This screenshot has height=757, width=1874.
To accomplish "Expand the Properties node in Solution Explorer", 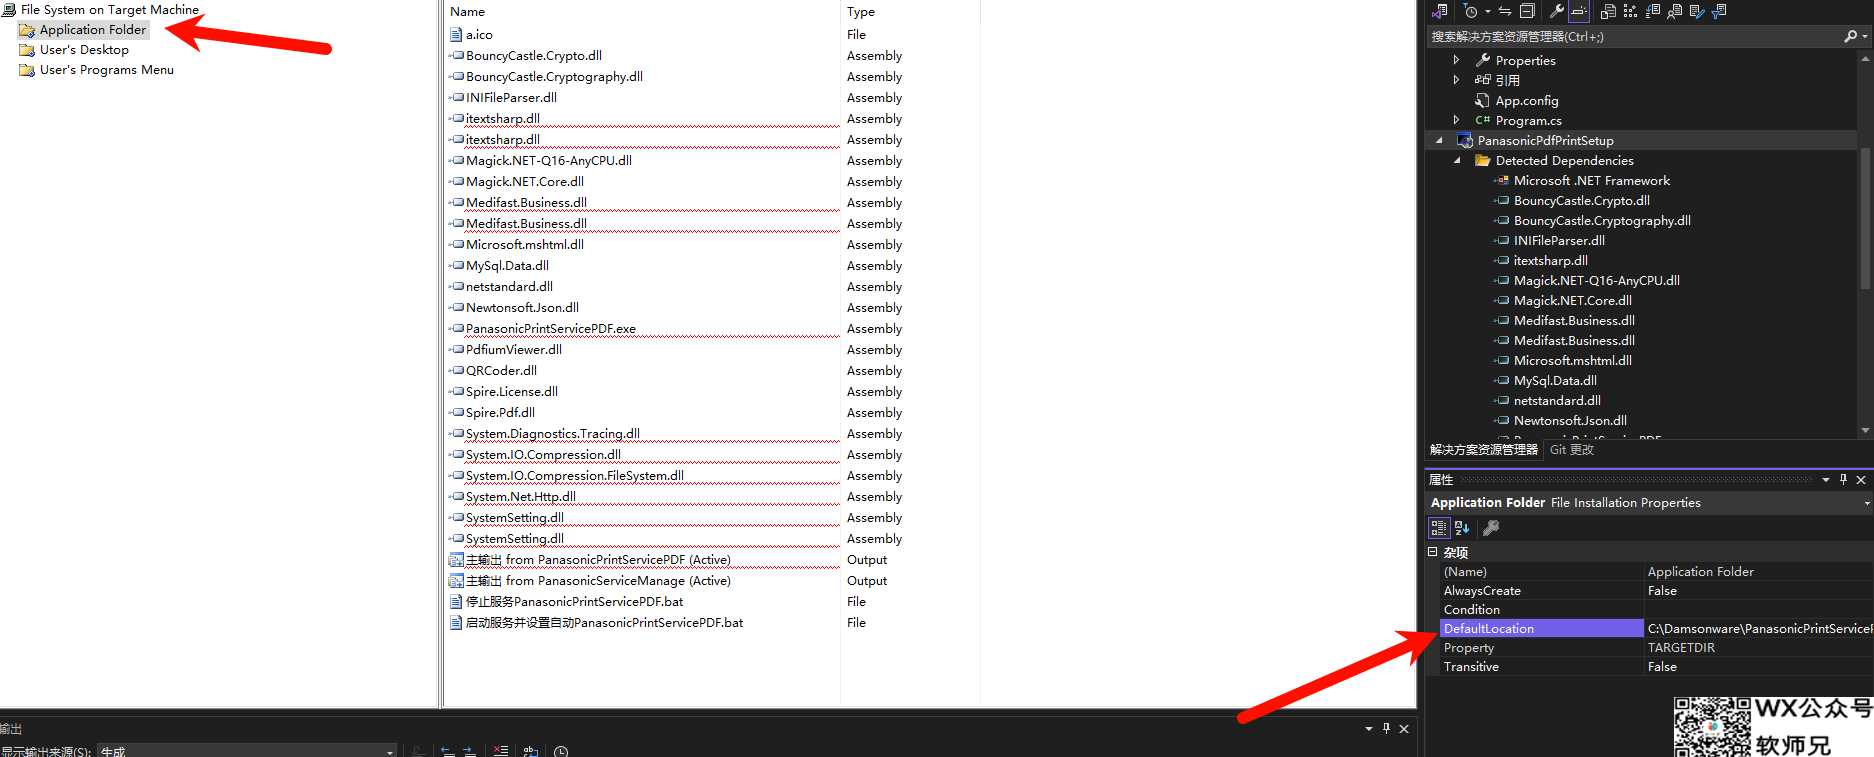I will [x=1456, y=60].
